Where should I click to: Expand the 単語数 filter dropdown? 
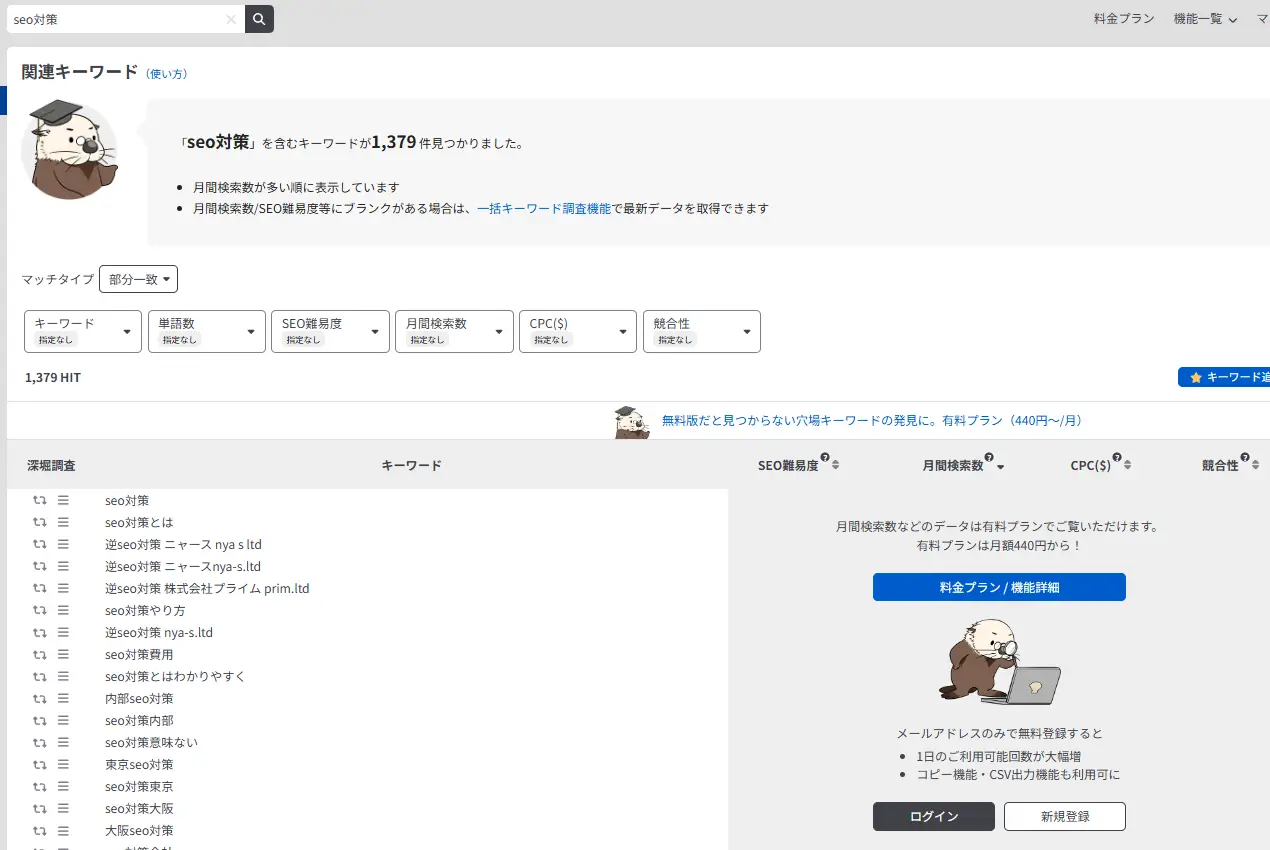tap(206, 331)
